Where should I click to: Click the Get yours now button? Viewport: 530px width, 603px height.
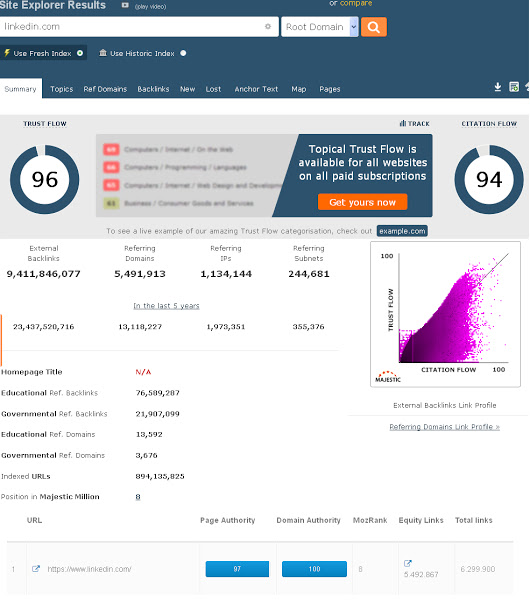click(362, 202)
